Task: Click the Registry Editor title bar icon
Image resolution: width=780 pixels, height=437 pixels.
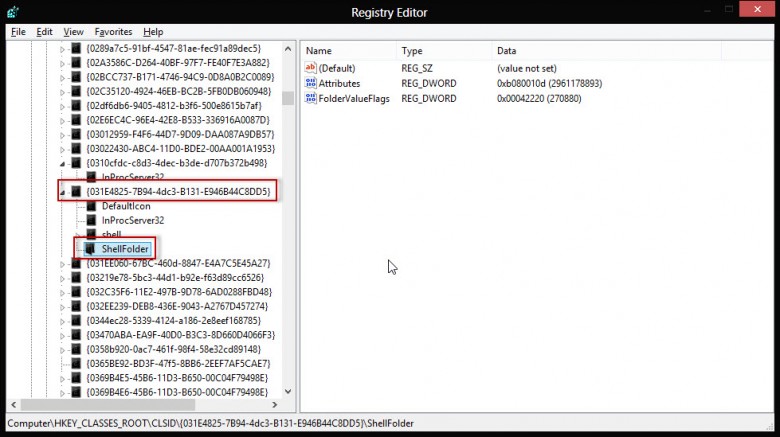Action: (x=13, y=11)
